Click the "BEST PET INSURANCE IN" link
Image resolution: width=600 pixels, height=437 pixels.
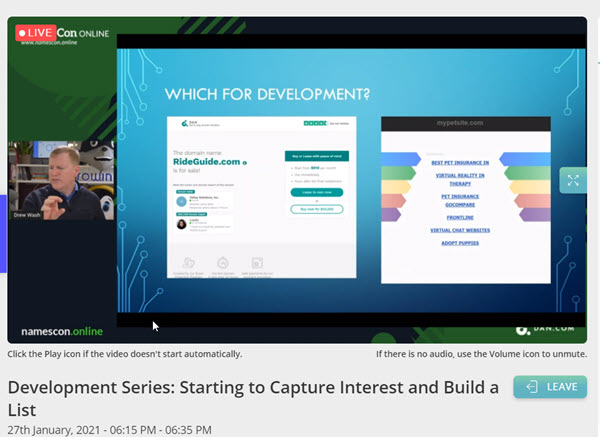pos(460,163)
